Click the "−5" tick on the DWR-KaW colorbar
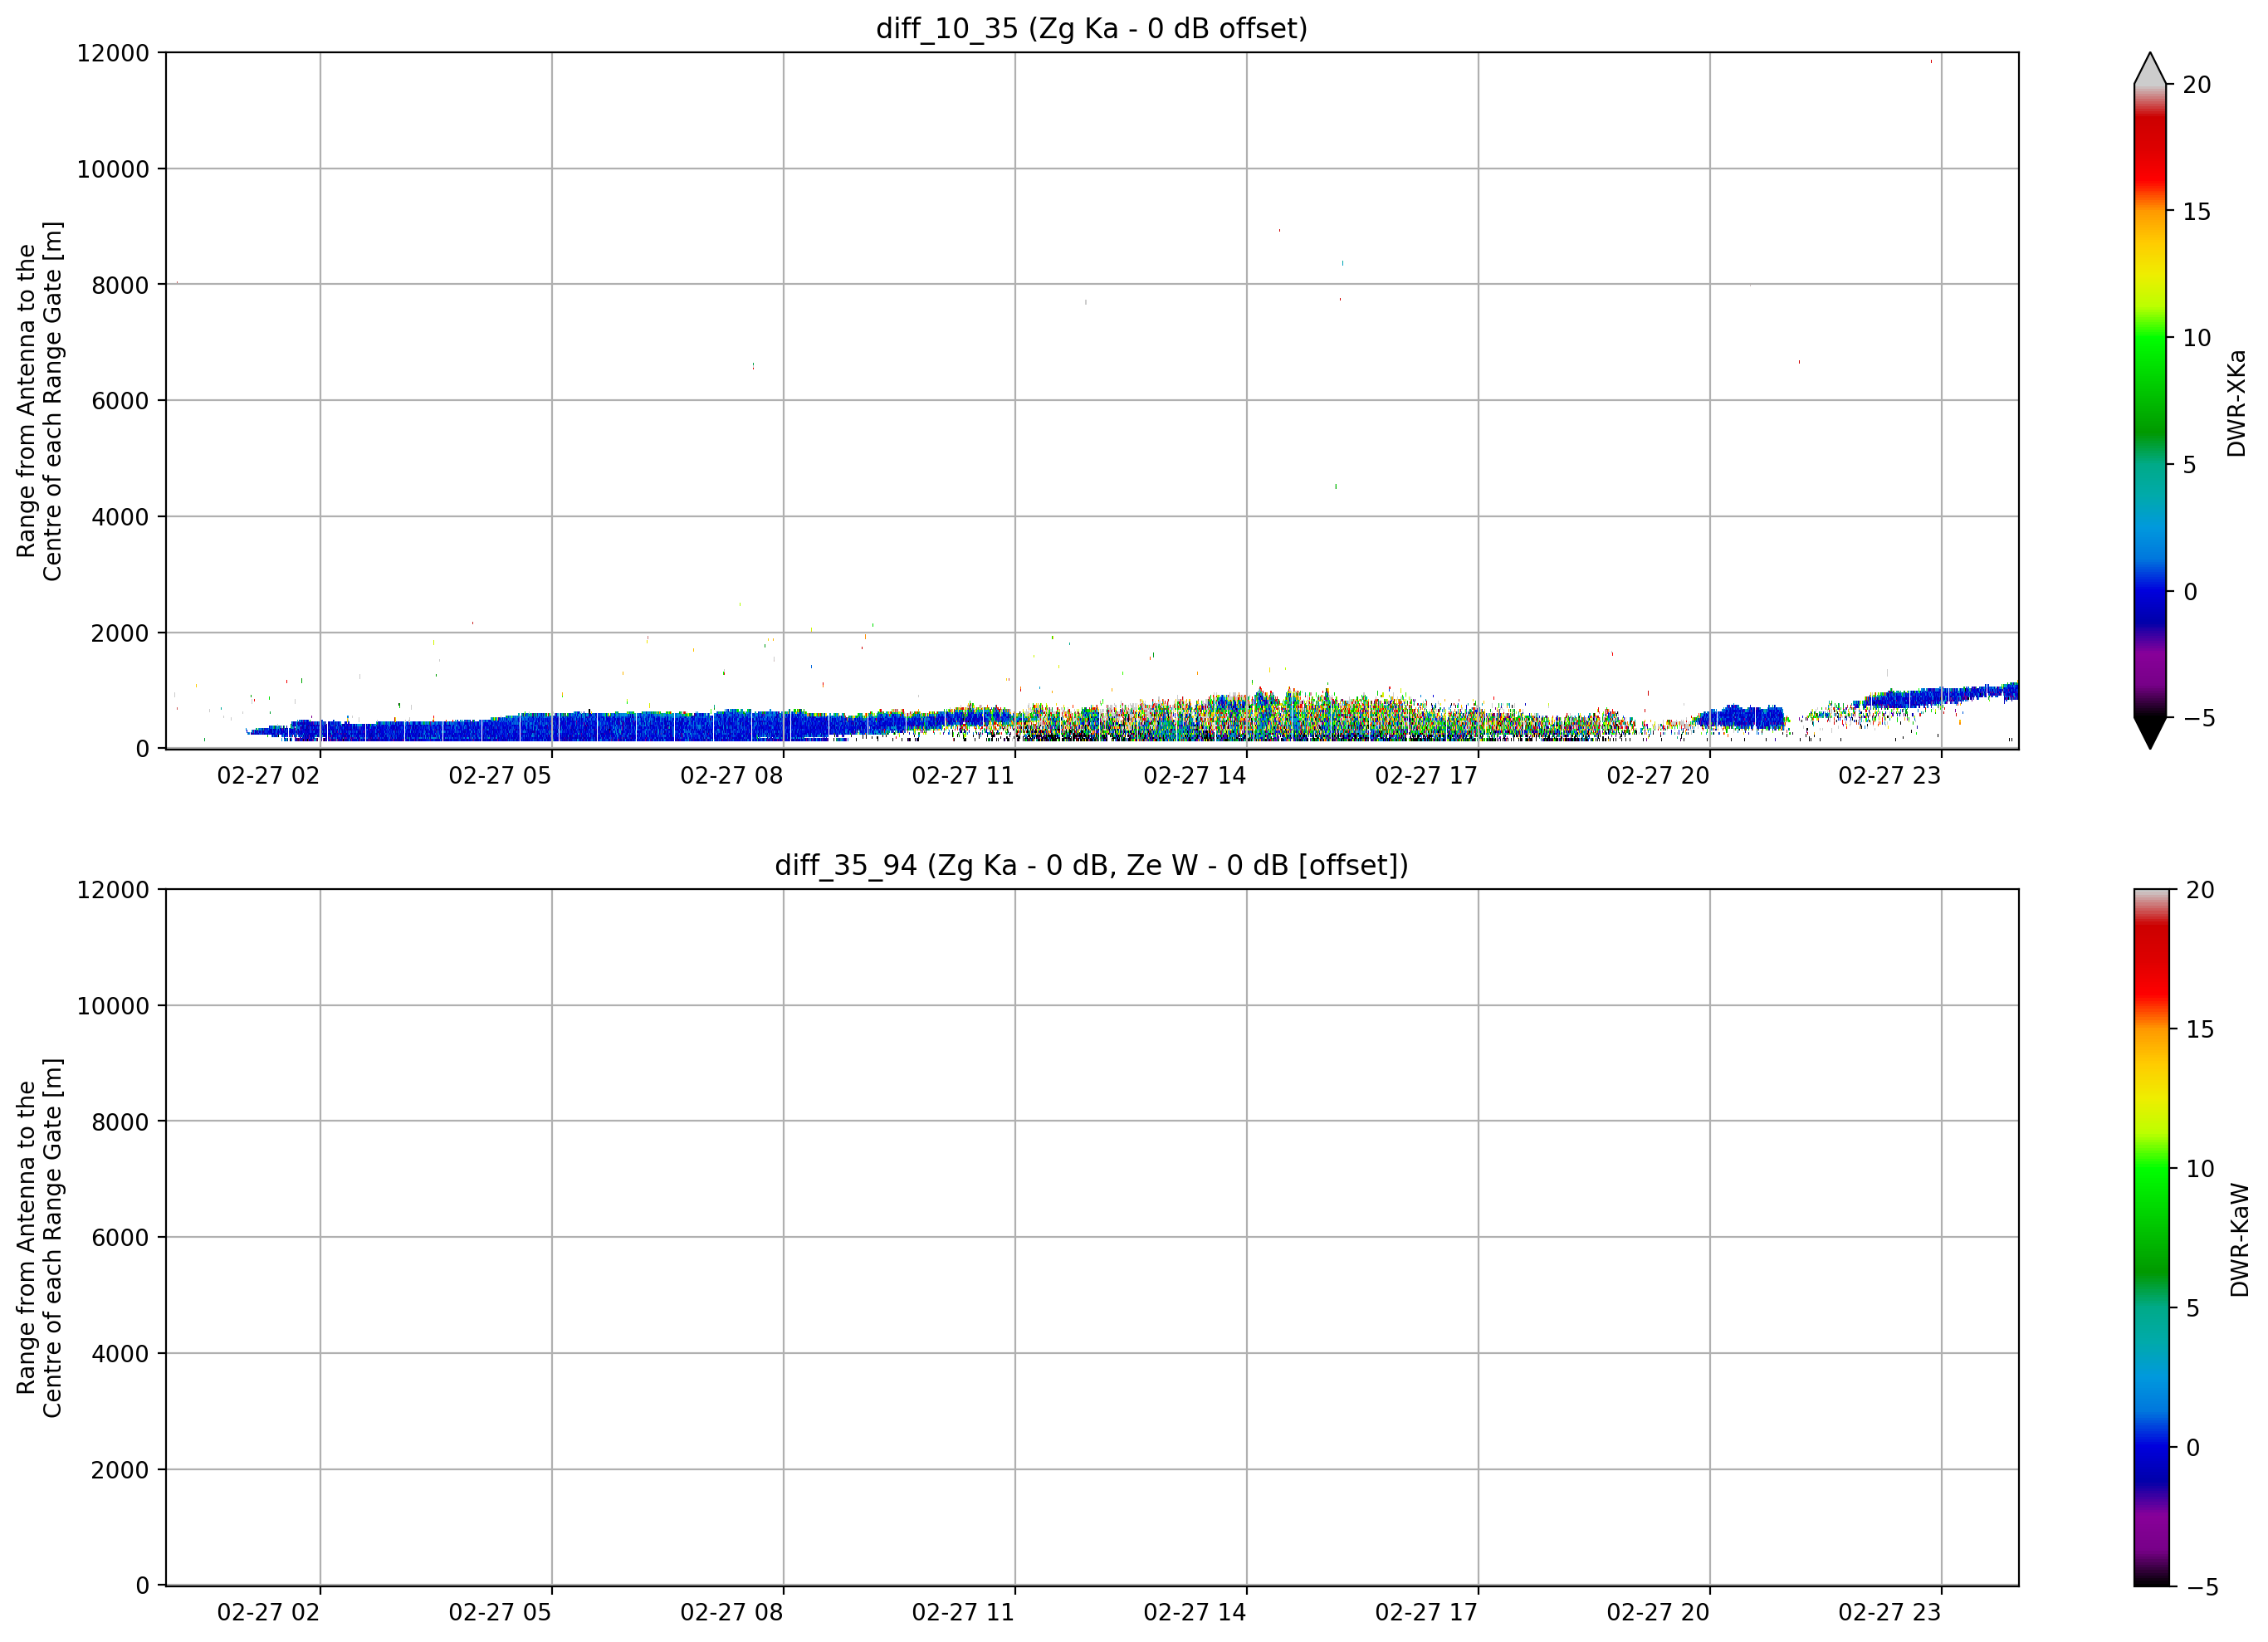This screenshot has width=2268, height=1642. point(2202,1587)
